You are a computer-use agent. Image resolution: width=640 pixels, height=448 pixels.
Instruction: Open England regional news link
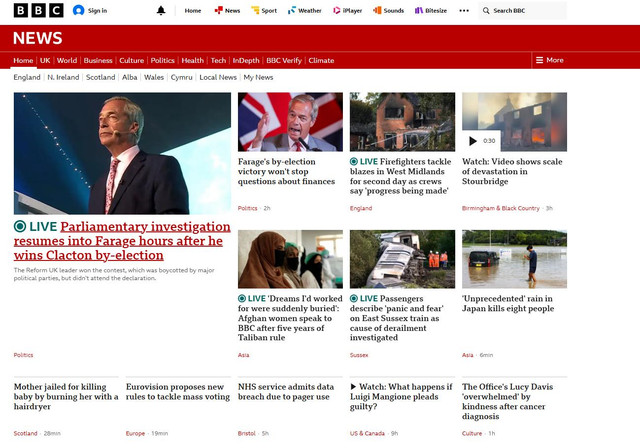point(27,77)
